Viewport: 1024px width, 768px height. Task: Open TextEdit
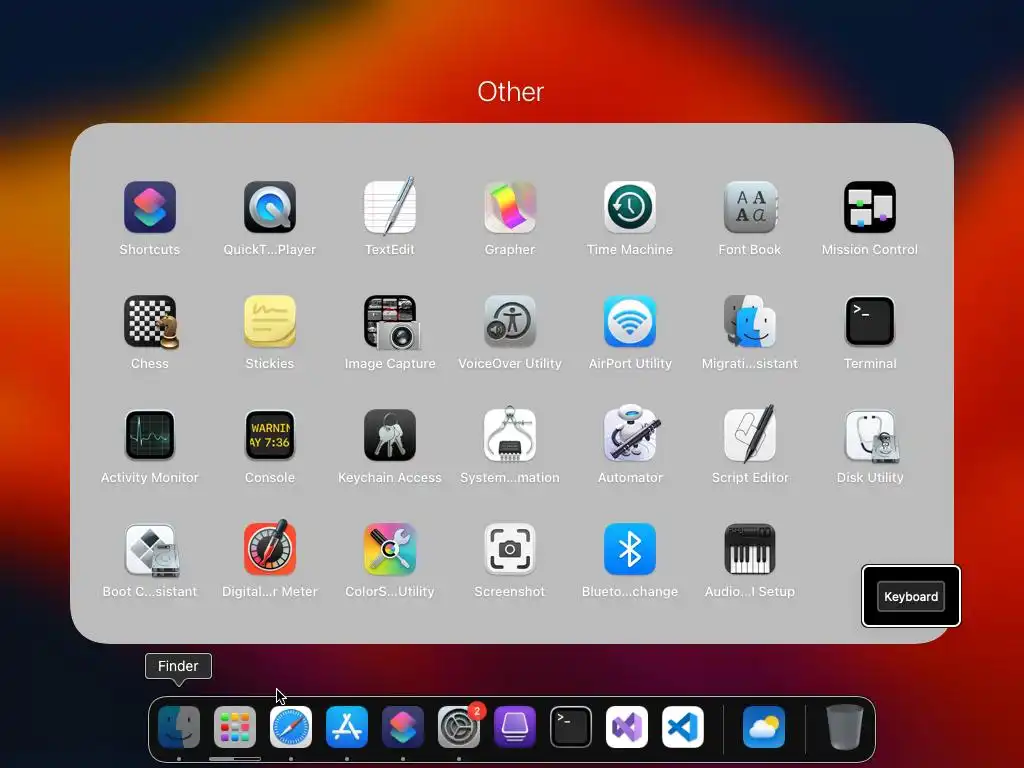[390, 208]
